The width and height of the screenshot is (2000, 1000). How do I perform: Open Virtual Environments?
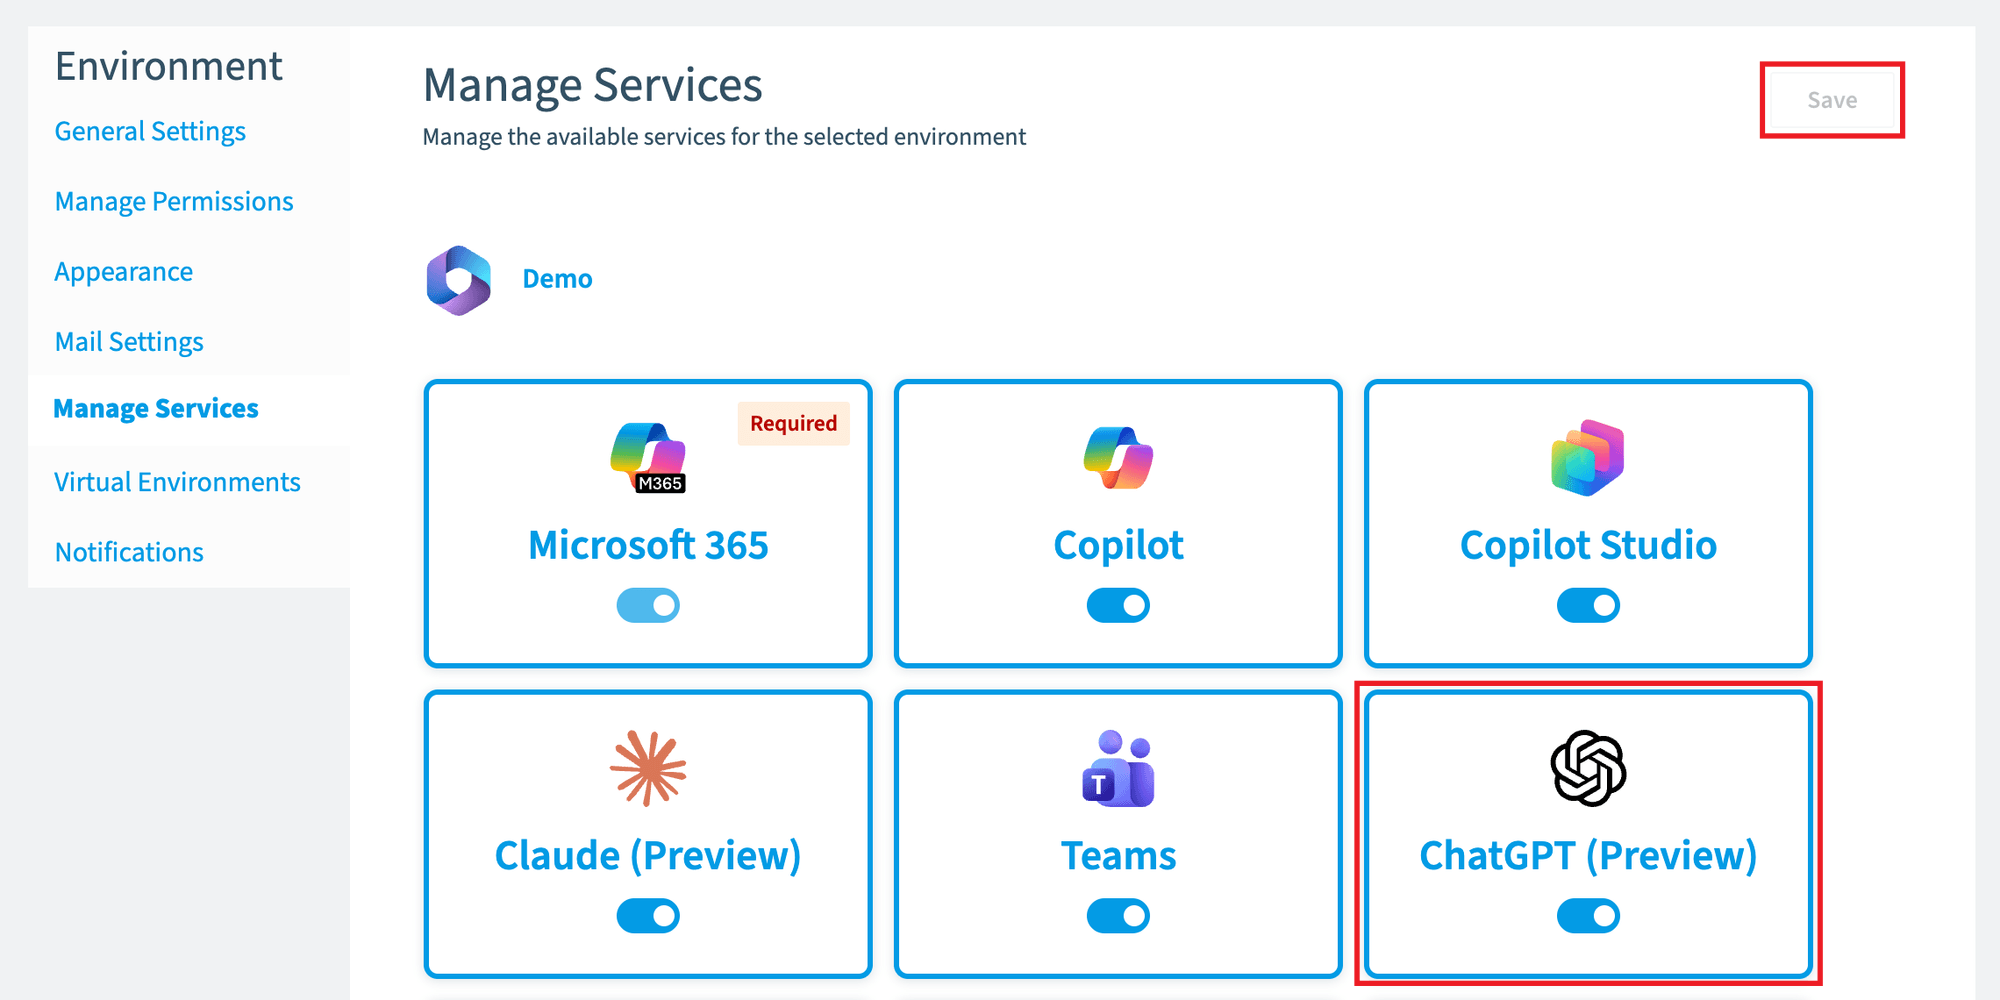pos(177,482)
